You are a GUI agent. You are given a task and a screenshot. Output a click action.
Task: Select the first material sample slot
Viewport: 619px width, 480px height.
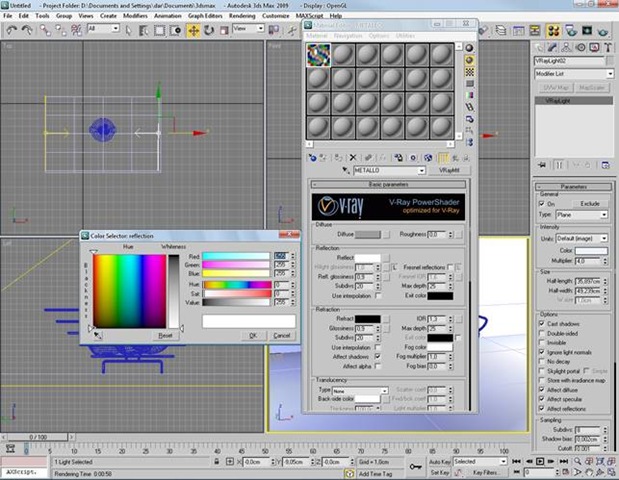point(318,53)
